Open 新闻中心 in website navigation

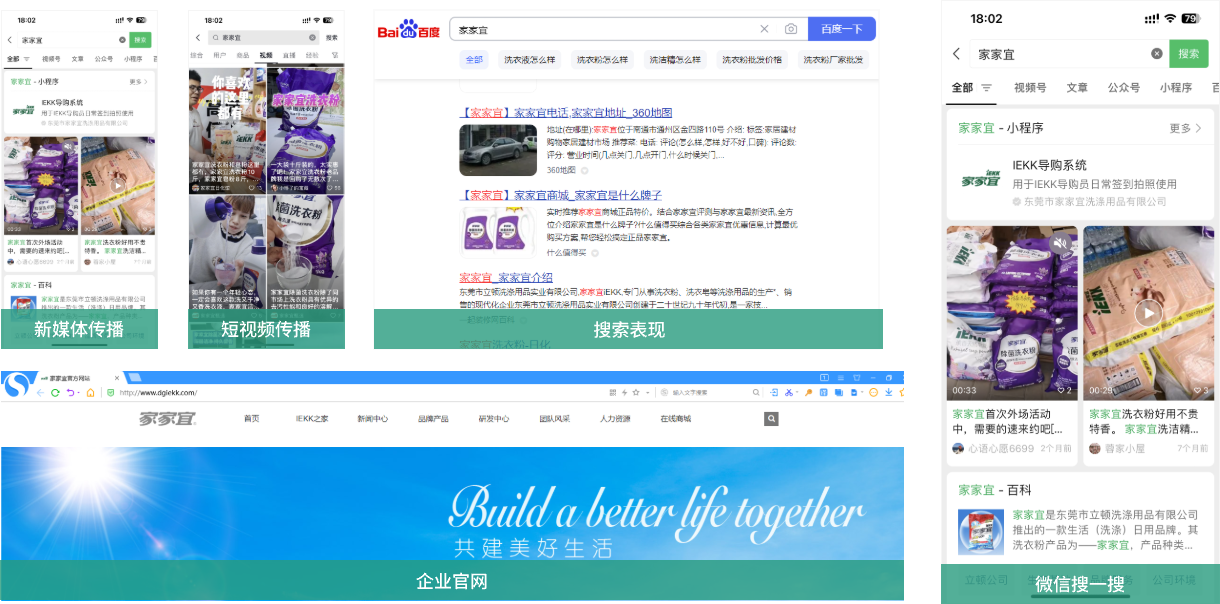click(372, 419)
